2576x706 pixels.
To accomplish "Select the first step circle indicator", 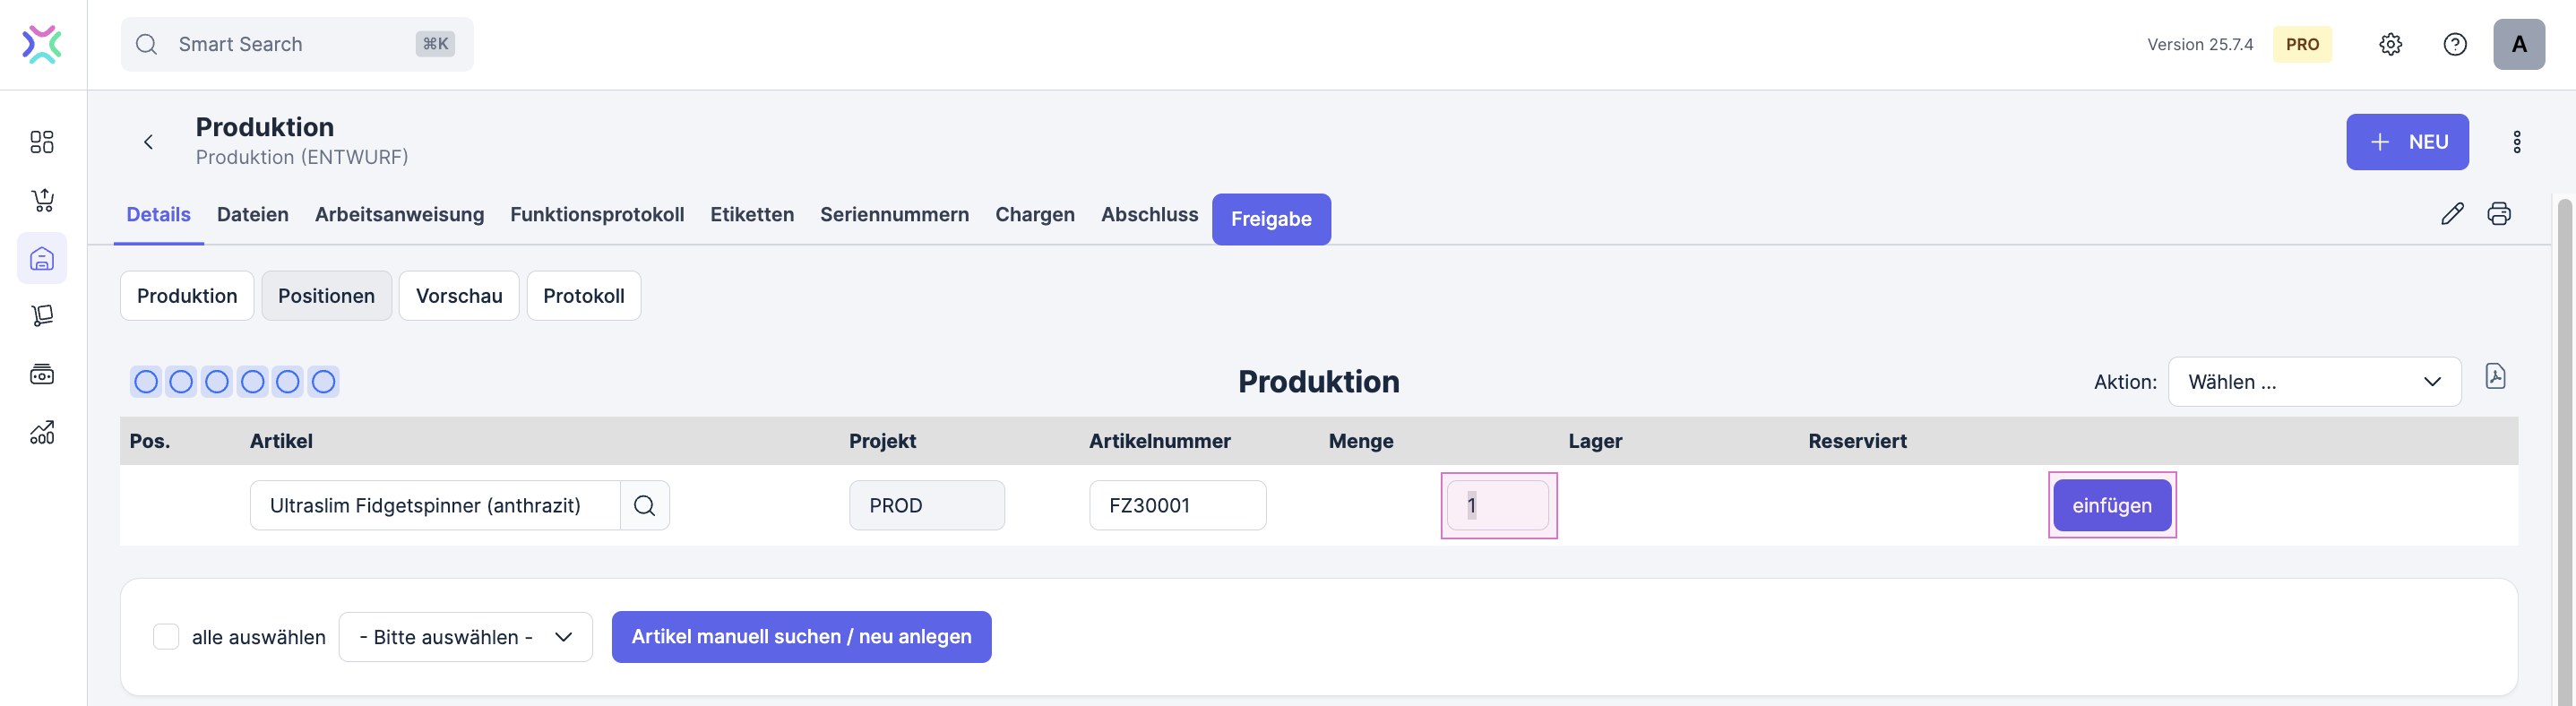I will click(146, 381).
